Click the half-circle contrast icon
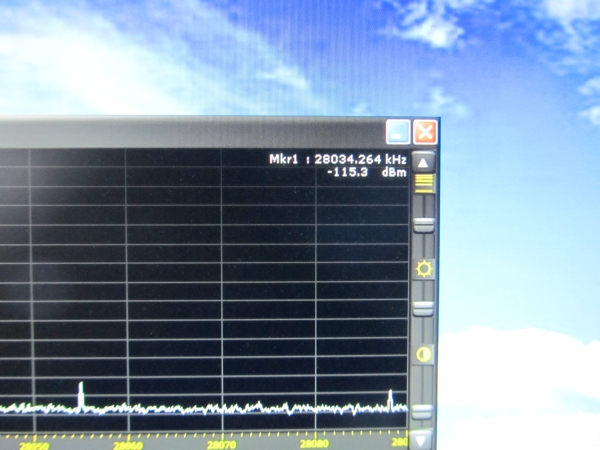The width and height of the screenshot is (600, 450). click(424, 354)
